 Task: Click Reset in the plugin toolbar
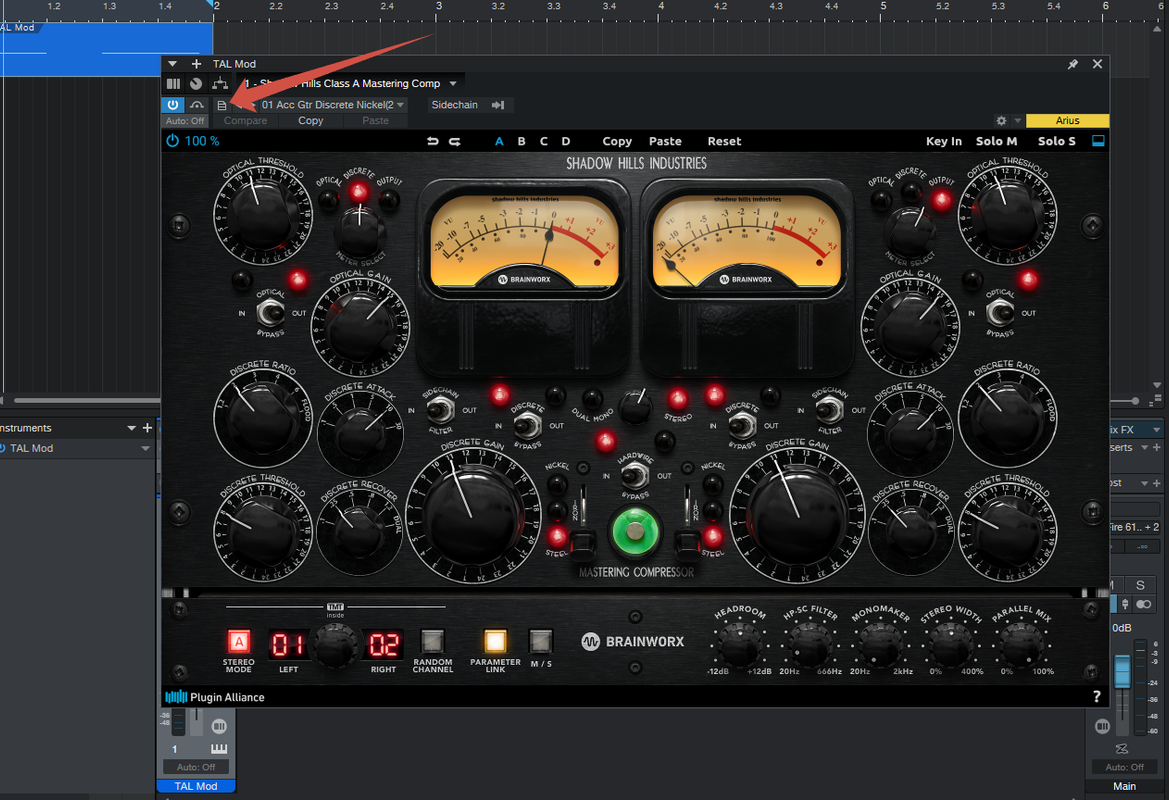pyautogui.click(x=724, y=141)
